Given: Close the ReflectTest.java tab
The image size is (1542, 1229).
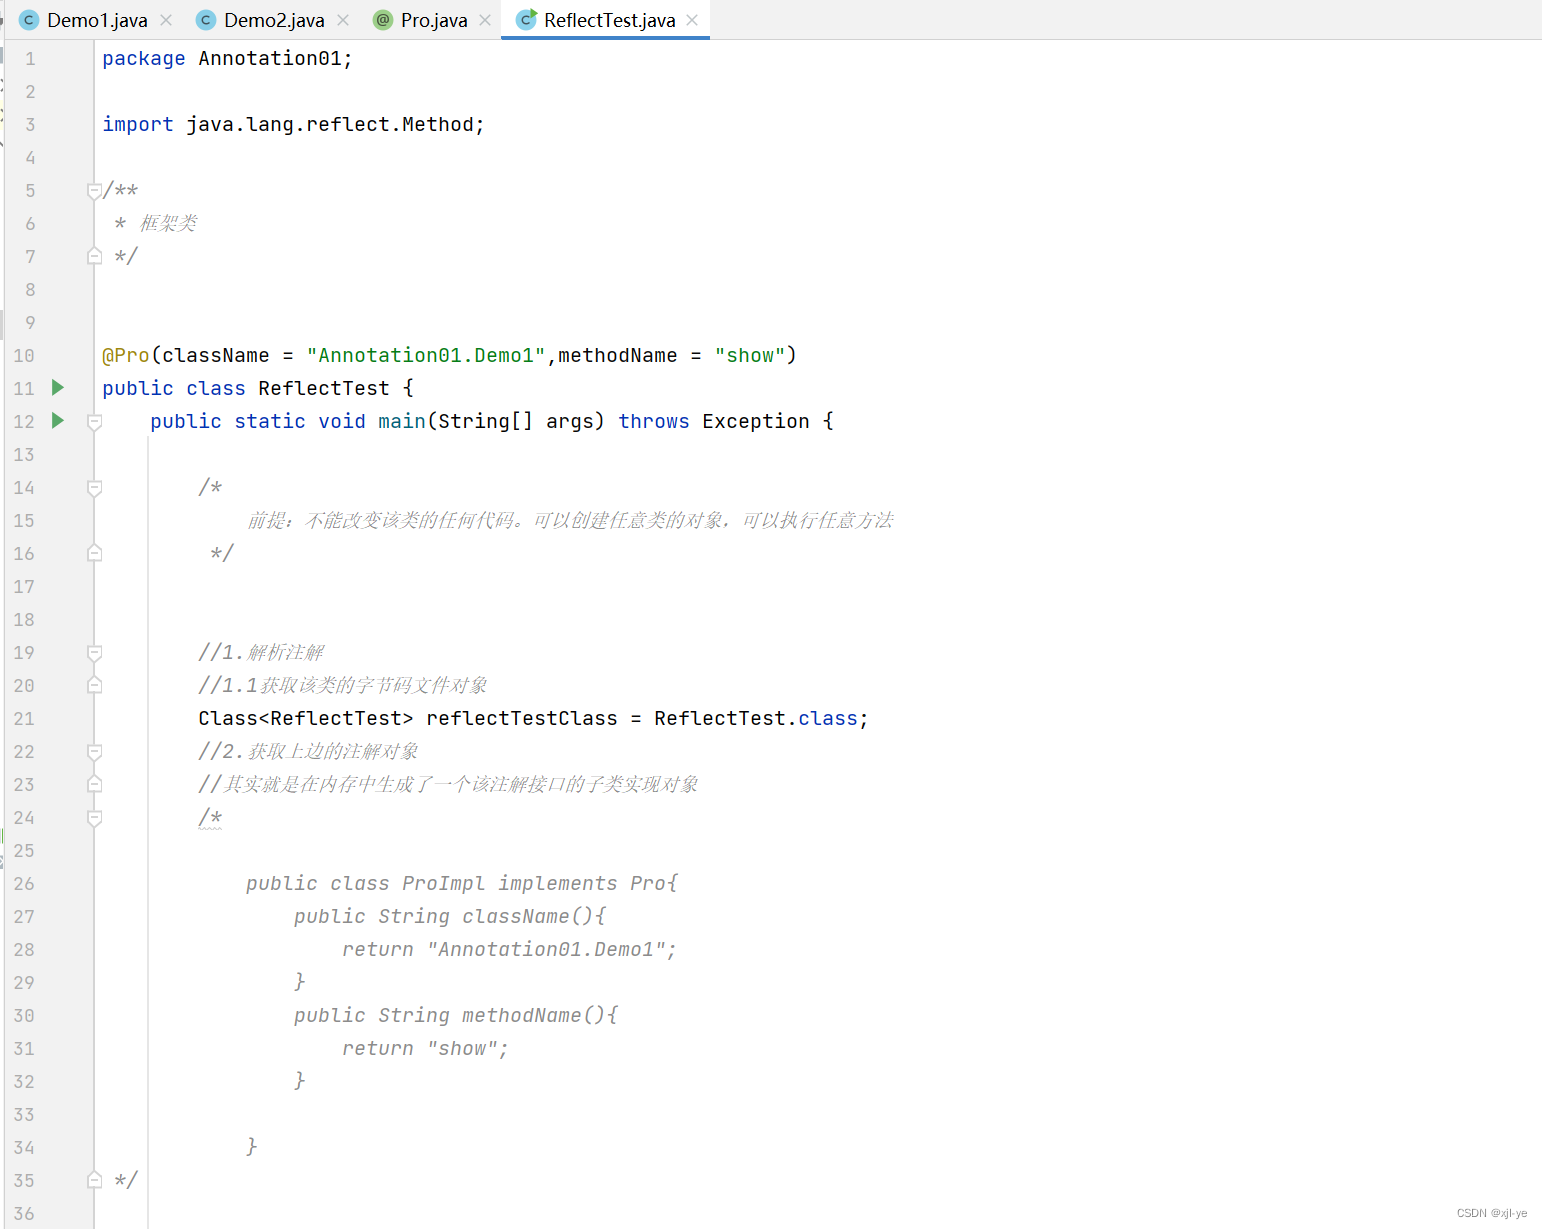Looking at the screenshot, I should tap(692, 20).
